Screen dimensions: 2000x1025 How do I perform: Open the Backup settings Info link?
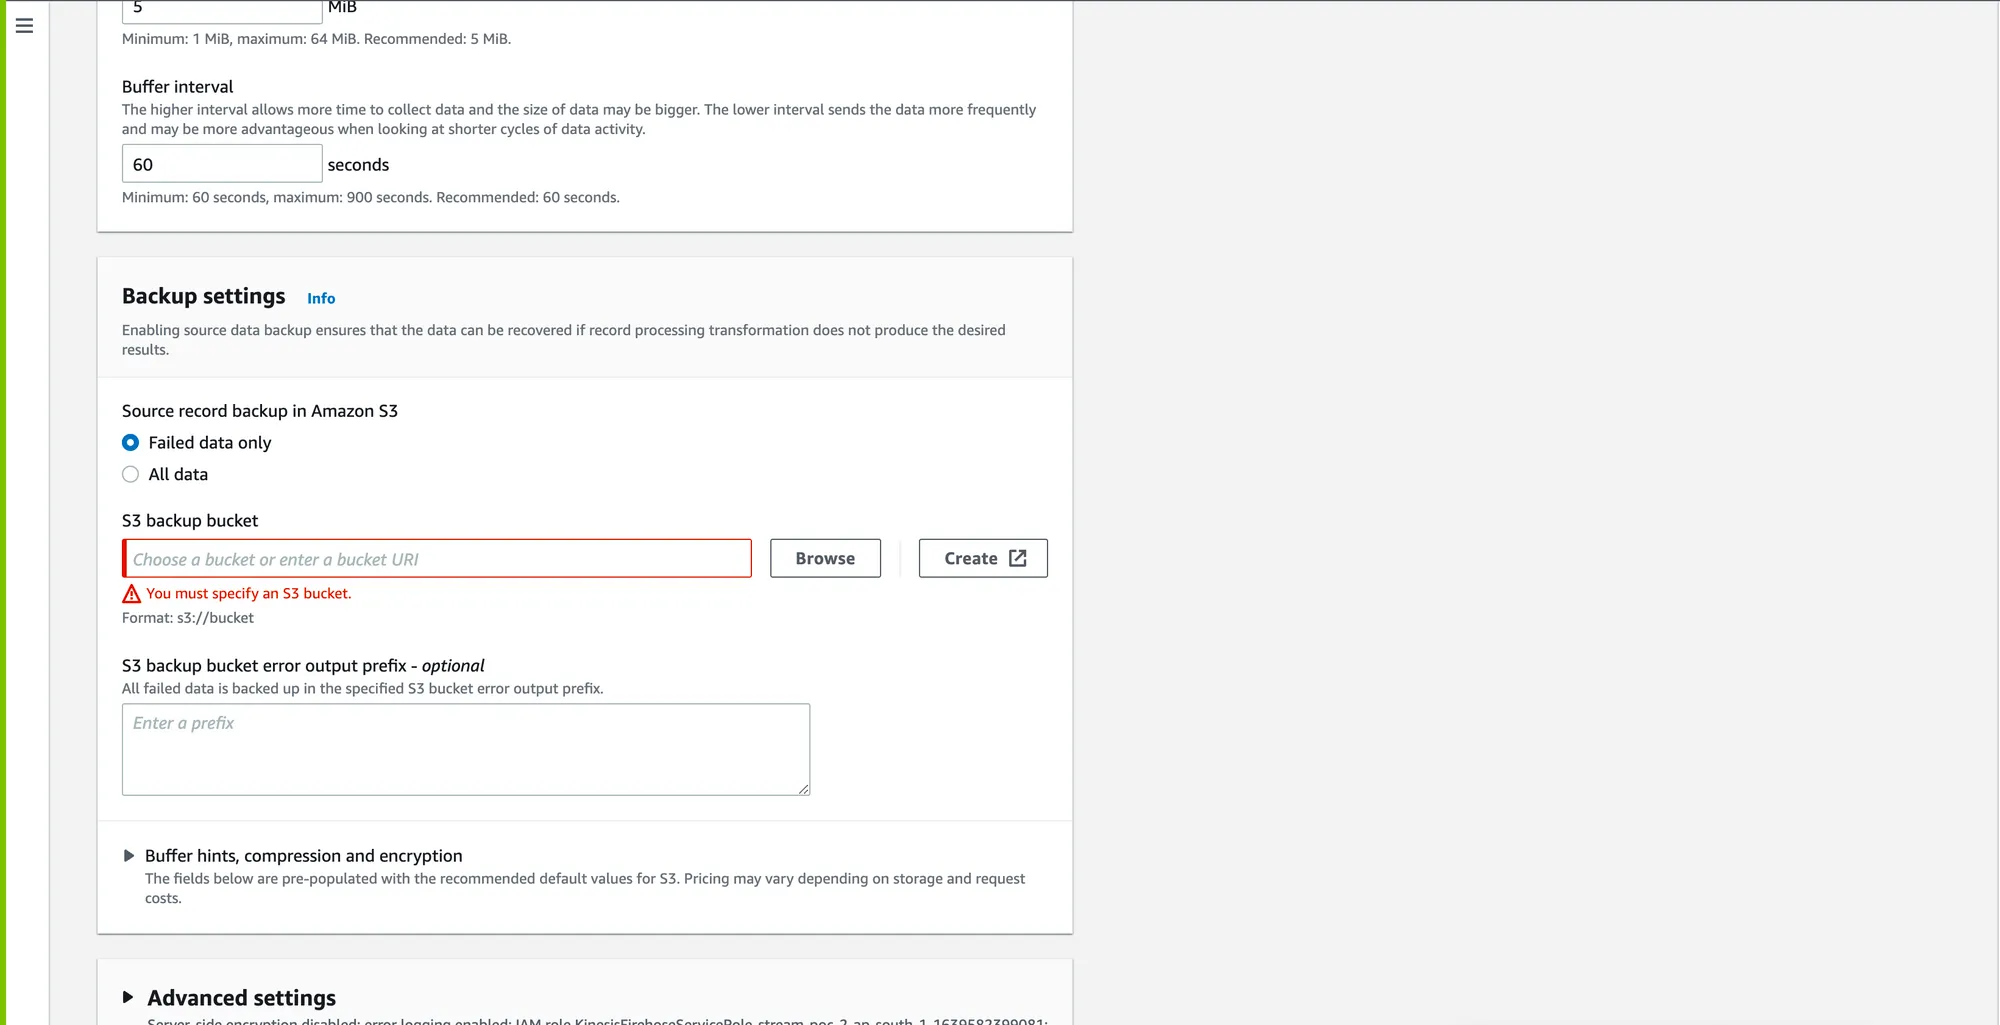(x=320, y=298)
